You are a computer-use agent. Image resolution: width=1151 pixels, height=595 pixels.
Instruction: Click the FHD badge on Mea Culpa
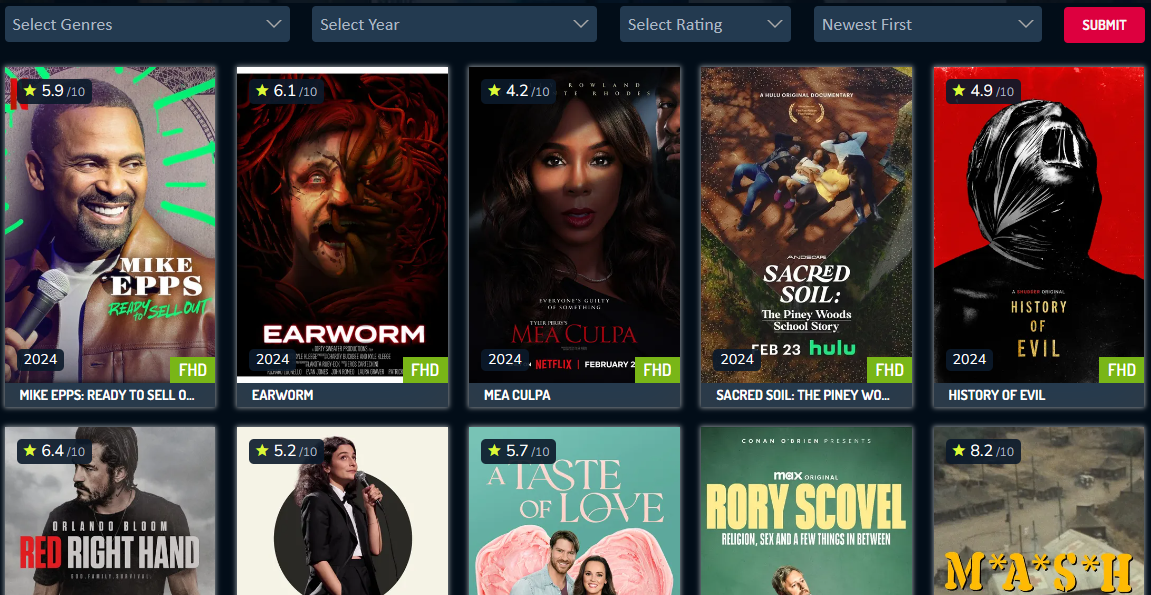(x=657, y=370)
